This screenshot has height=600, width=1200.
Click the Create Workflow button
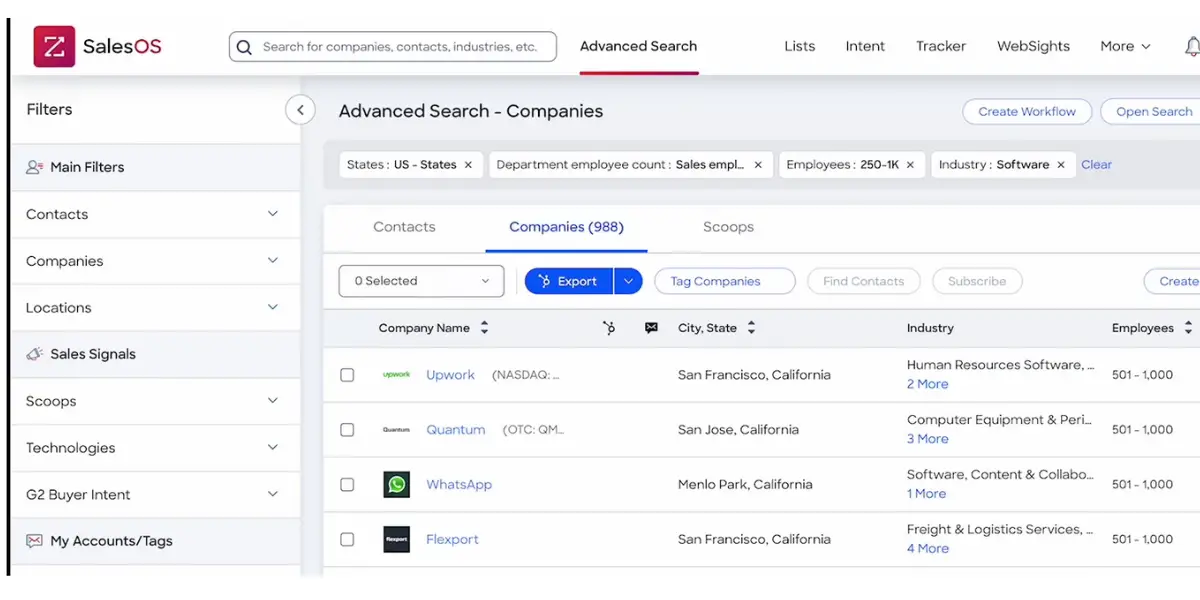click(x=1027, y=111)
